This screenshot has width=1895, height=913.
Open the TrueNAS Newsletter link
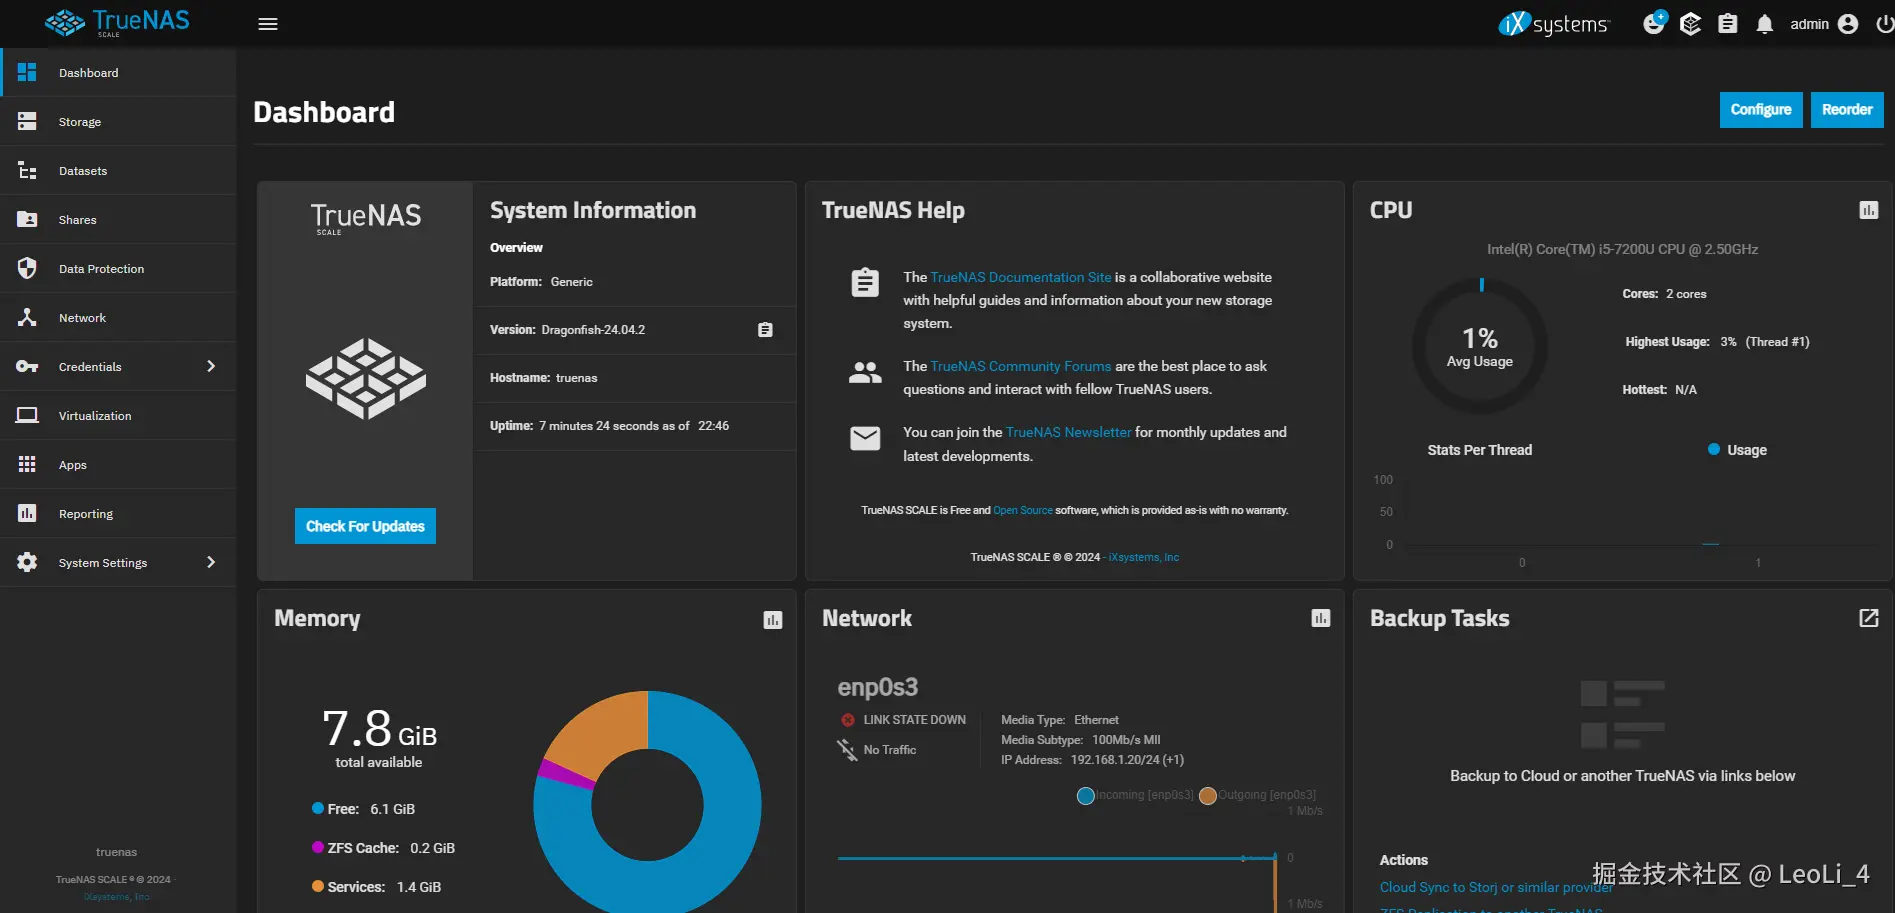coord(1068,432)
